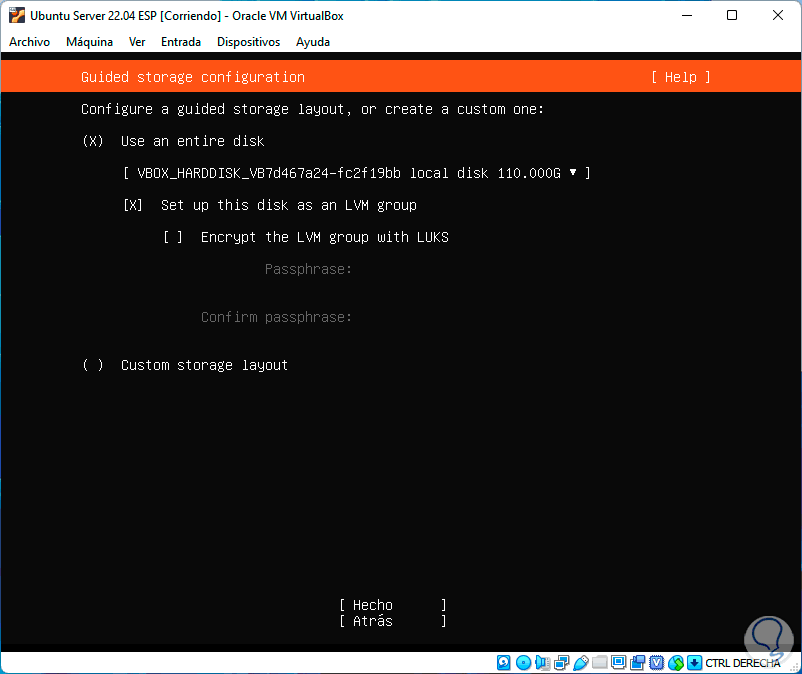Screen dimensions: 802x674
Task: Open the shared folders status icon
Action: click(599, 663)
